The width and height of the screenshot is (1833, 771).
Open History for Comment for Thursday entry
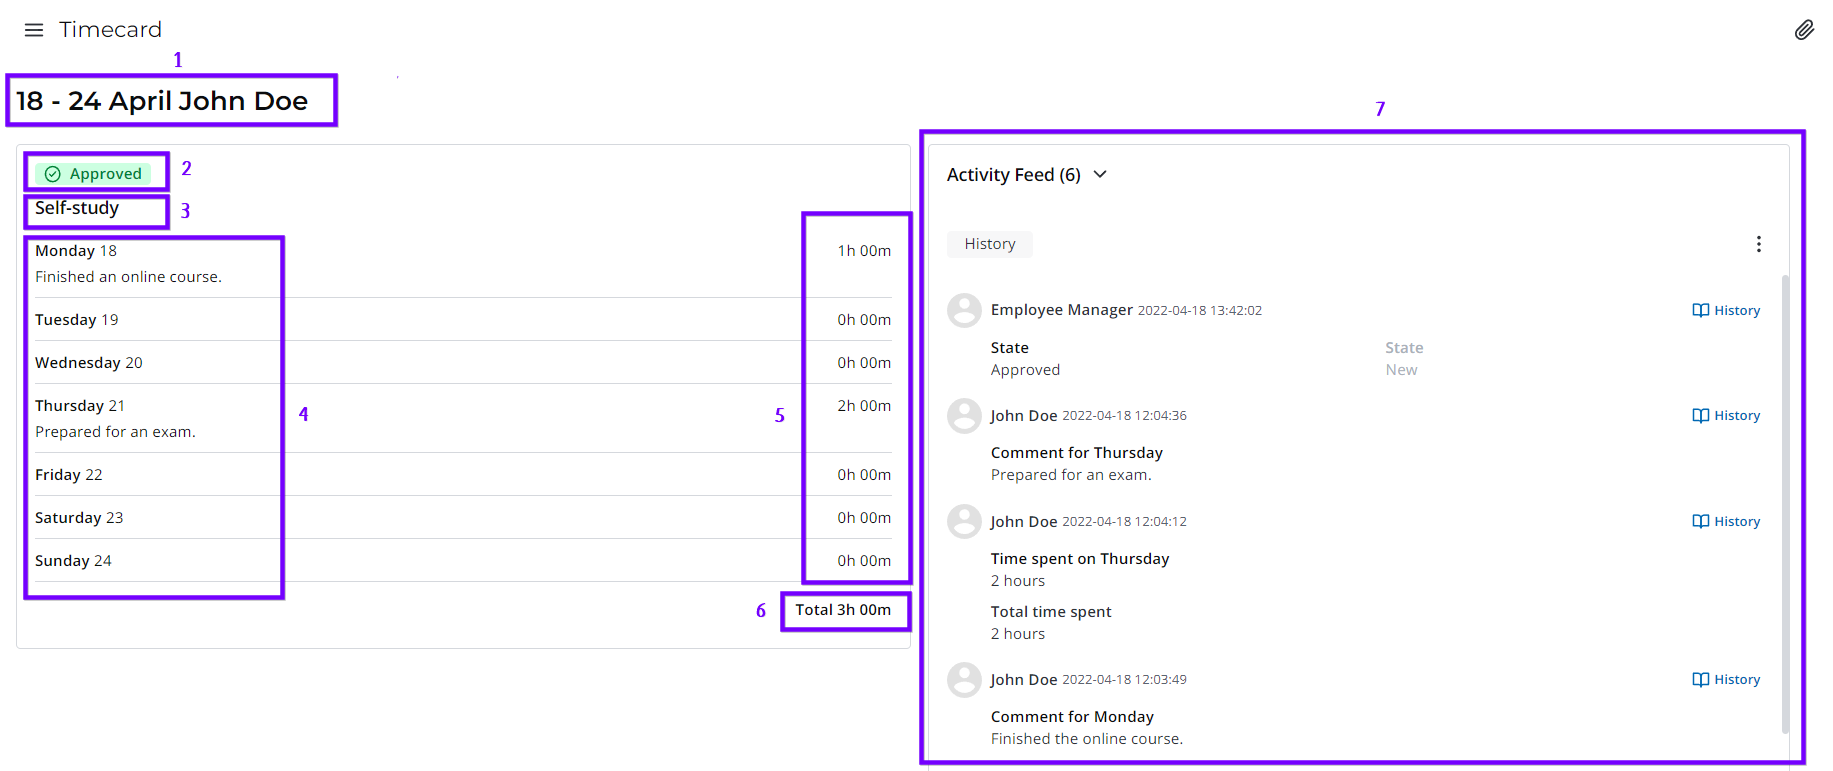pos(1726,416)
